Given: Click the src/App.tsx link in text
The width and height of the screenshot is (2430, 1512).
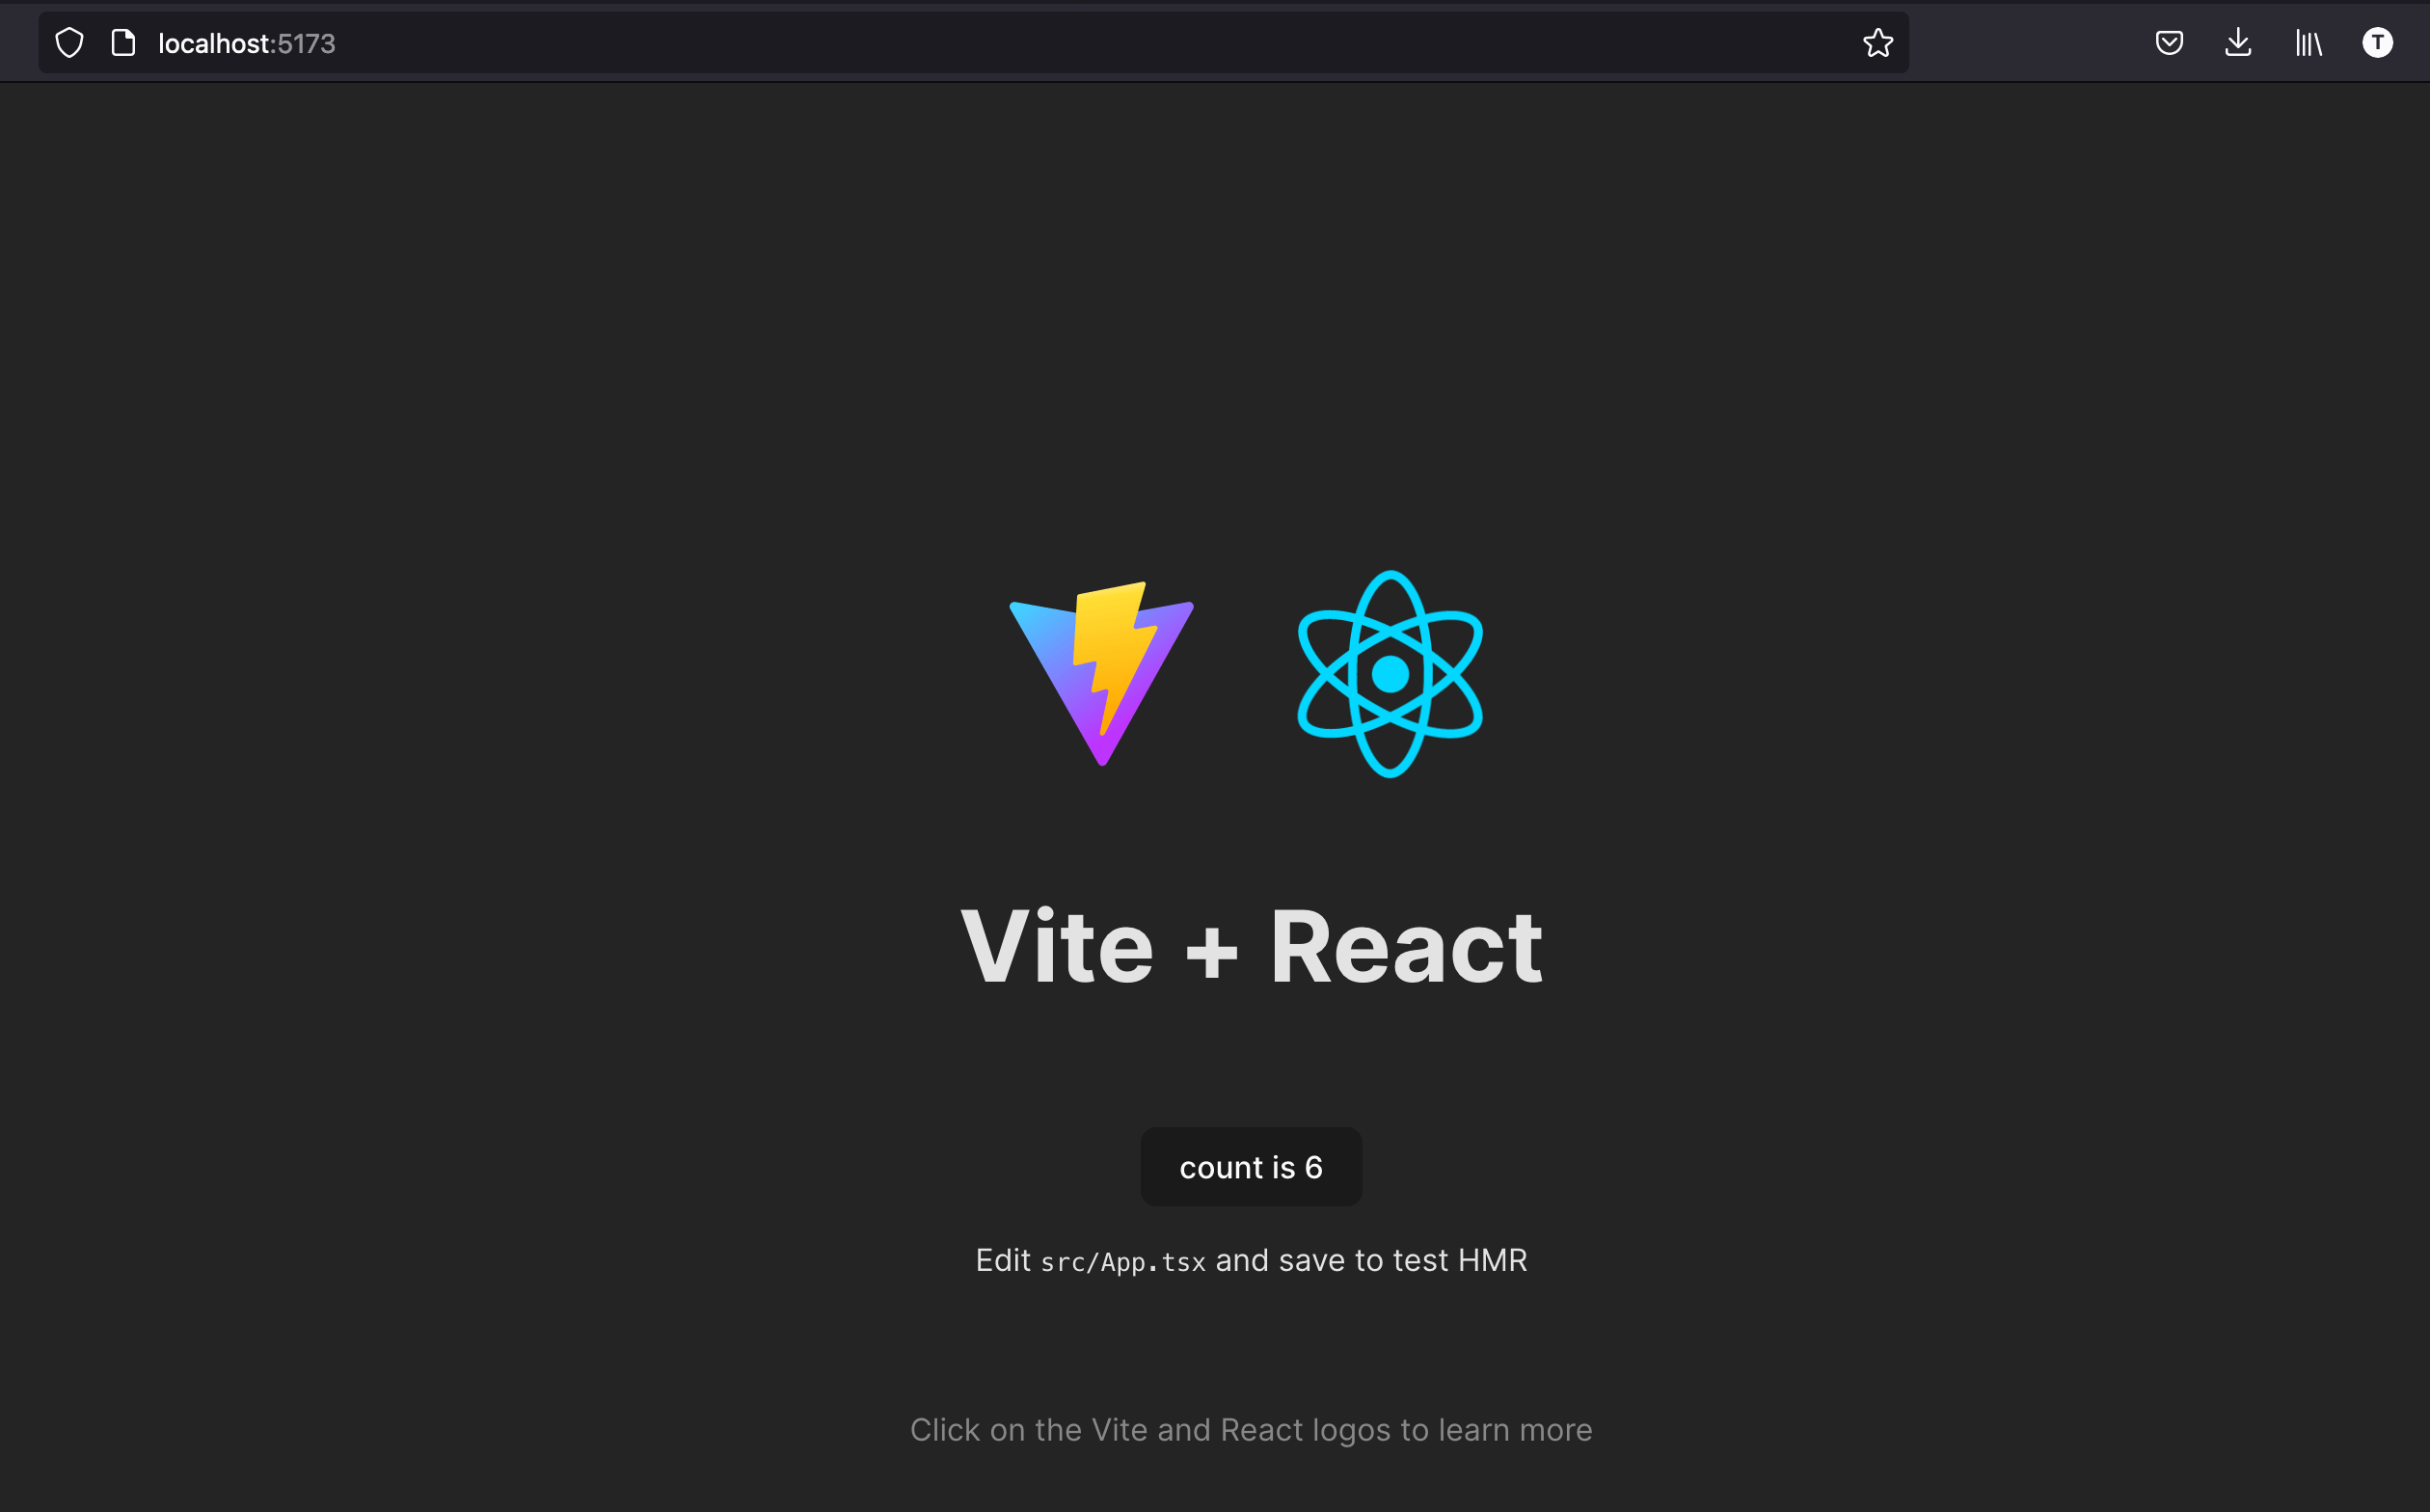Looking at the screenshot, I should click(x=1123, y=1261).
